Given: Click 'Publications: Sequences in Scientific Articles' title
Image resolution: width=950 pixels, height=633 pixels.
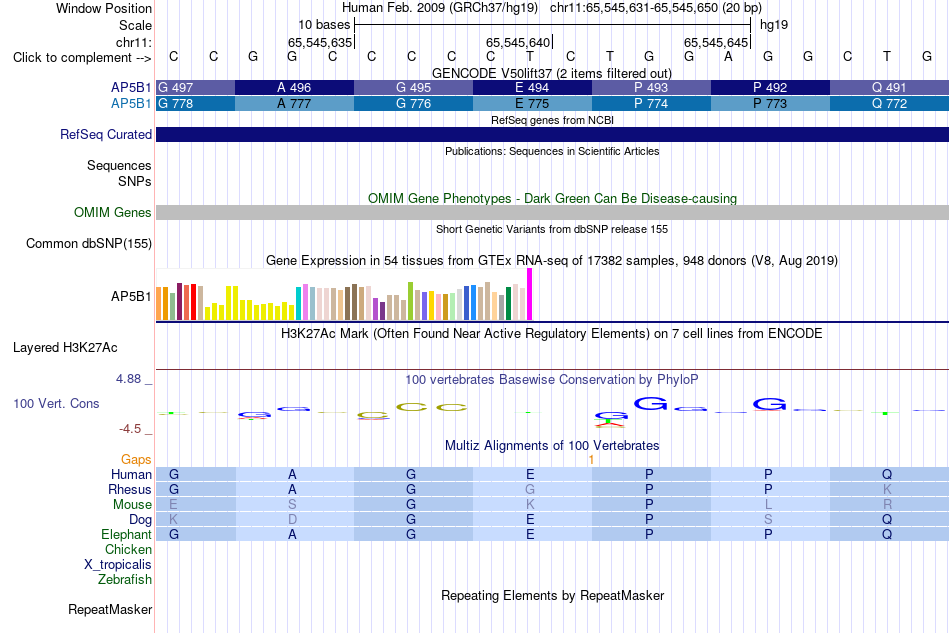Looking at the screenshot, I should point(552,151).
